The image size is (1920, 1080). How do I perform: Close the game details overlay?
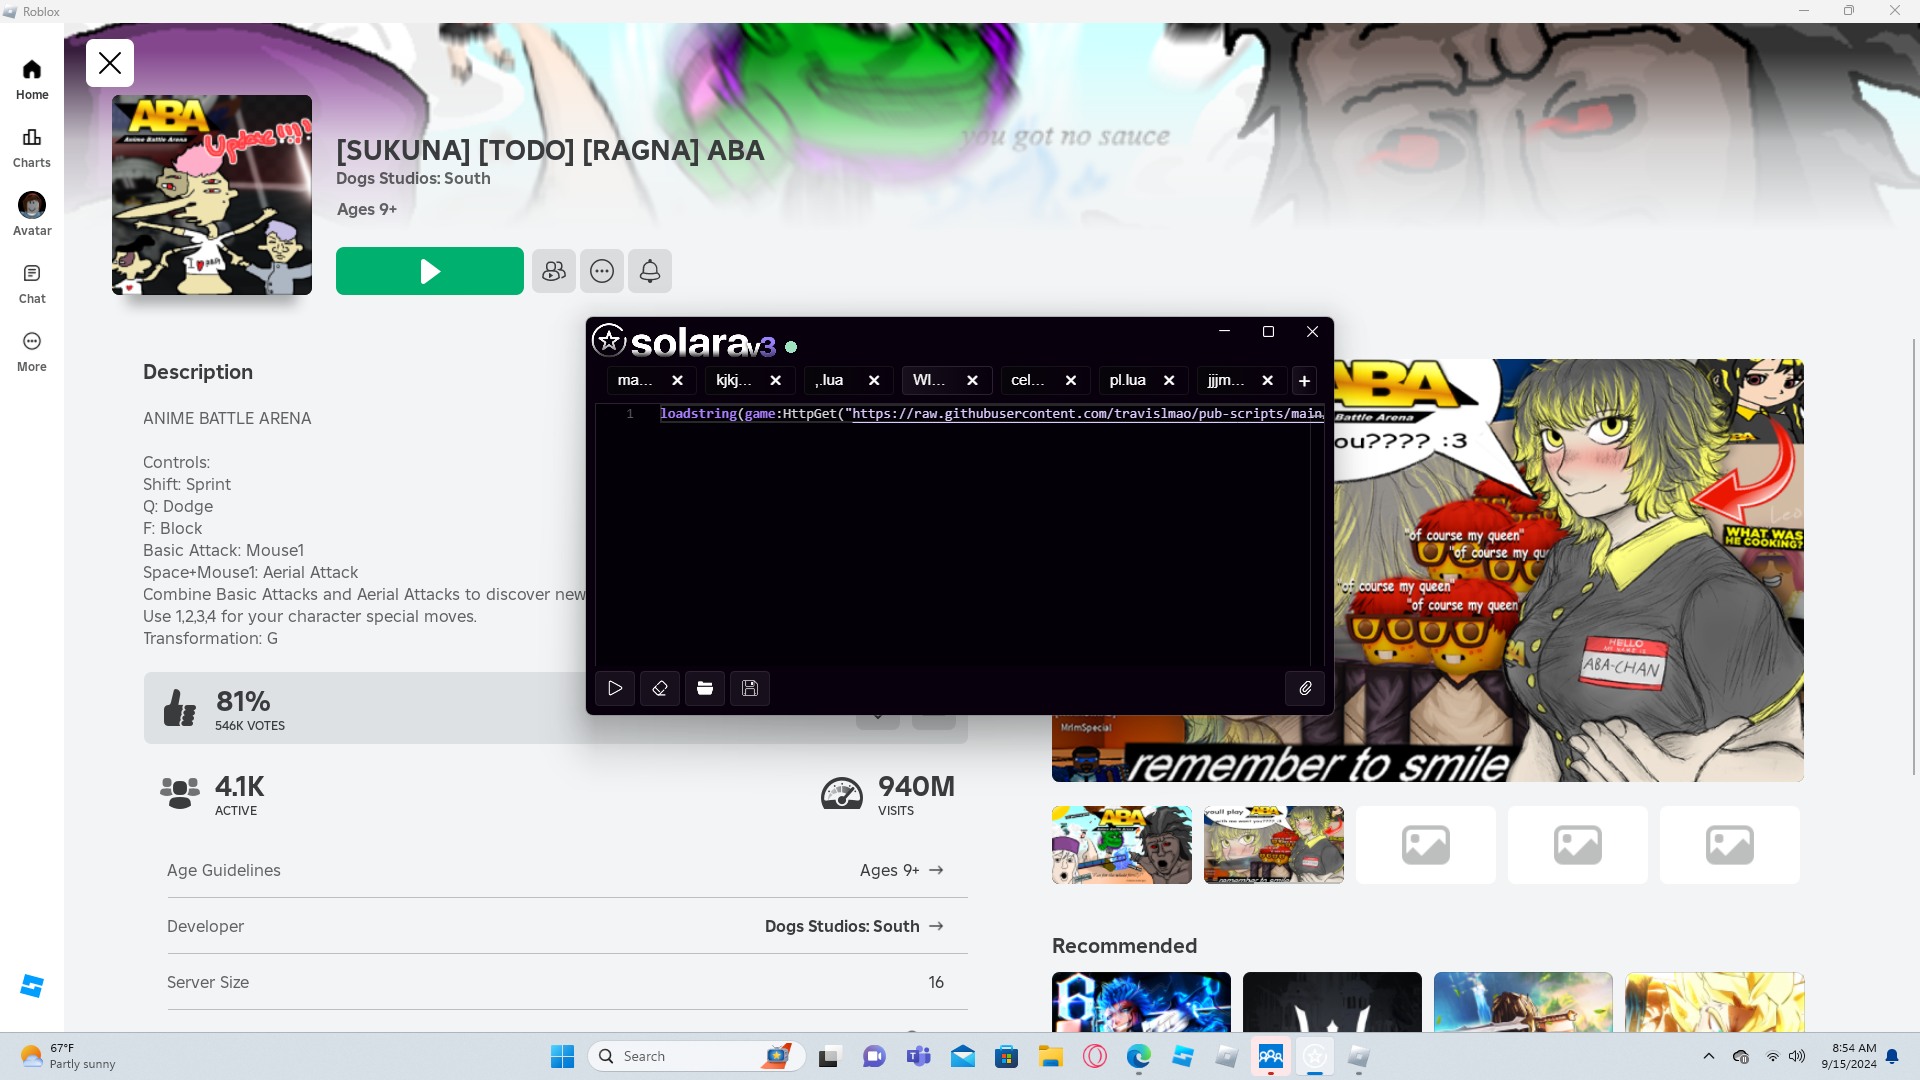point(110,63)
